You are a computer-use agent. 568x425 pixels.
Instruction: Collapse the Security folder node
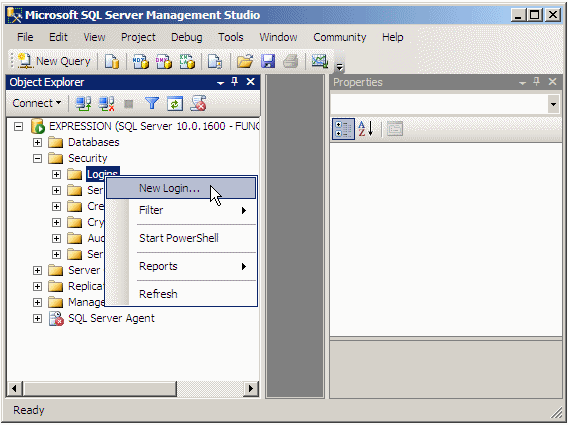point(37,158)
